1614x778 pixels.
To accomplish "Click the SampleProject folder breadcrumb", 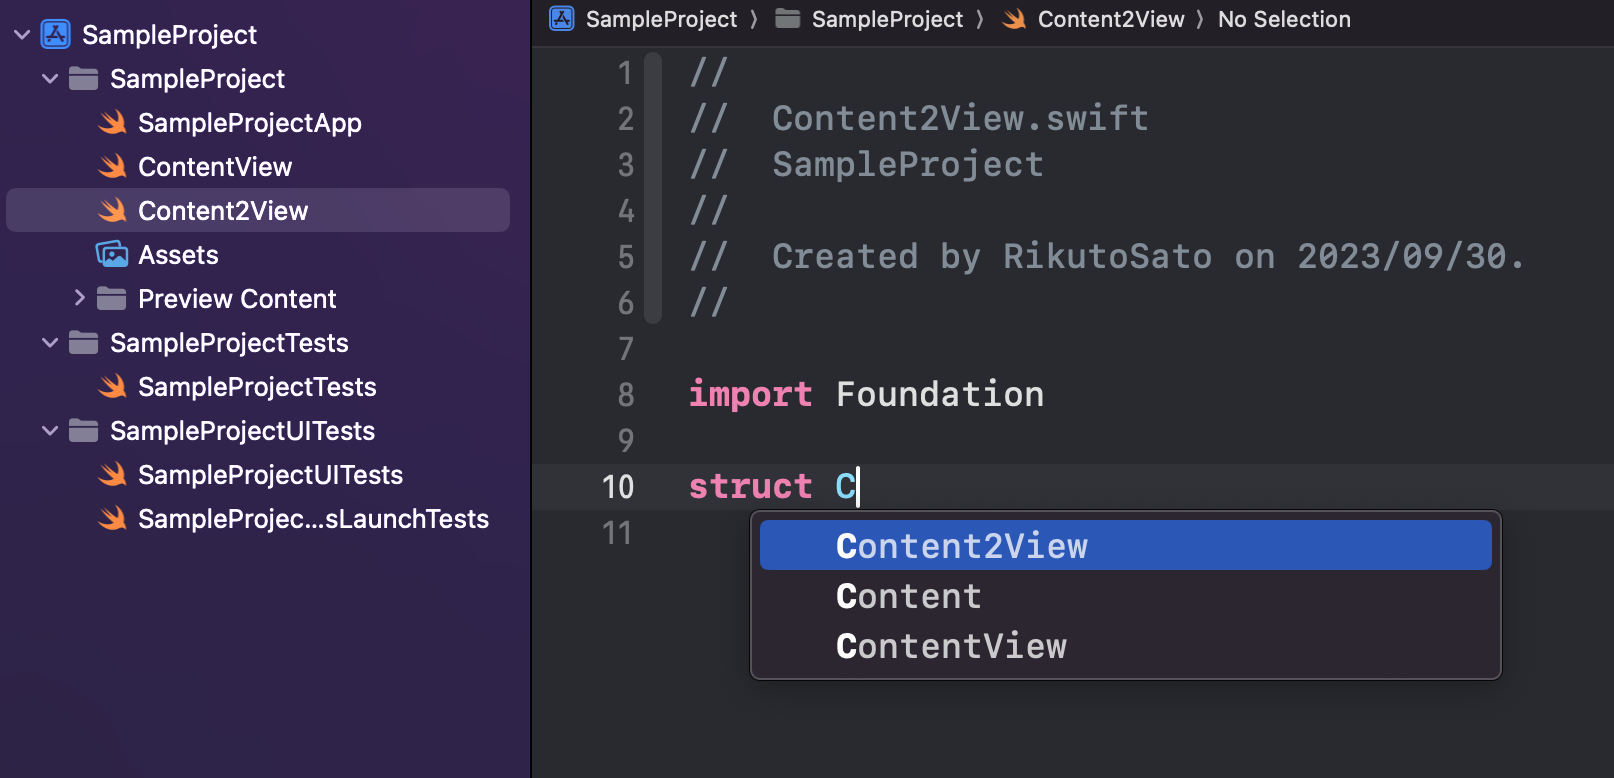I will [x=886, y=19].
